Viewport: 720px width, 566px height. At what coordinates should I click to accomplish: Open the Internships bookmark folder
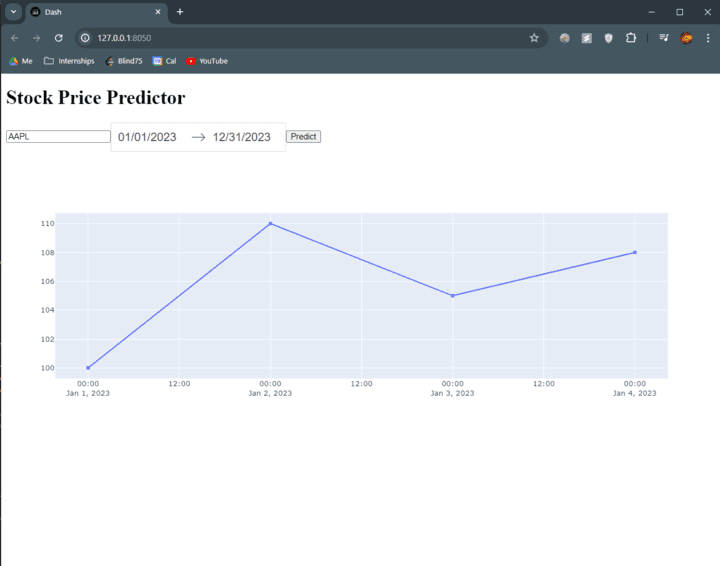point(69,61)
